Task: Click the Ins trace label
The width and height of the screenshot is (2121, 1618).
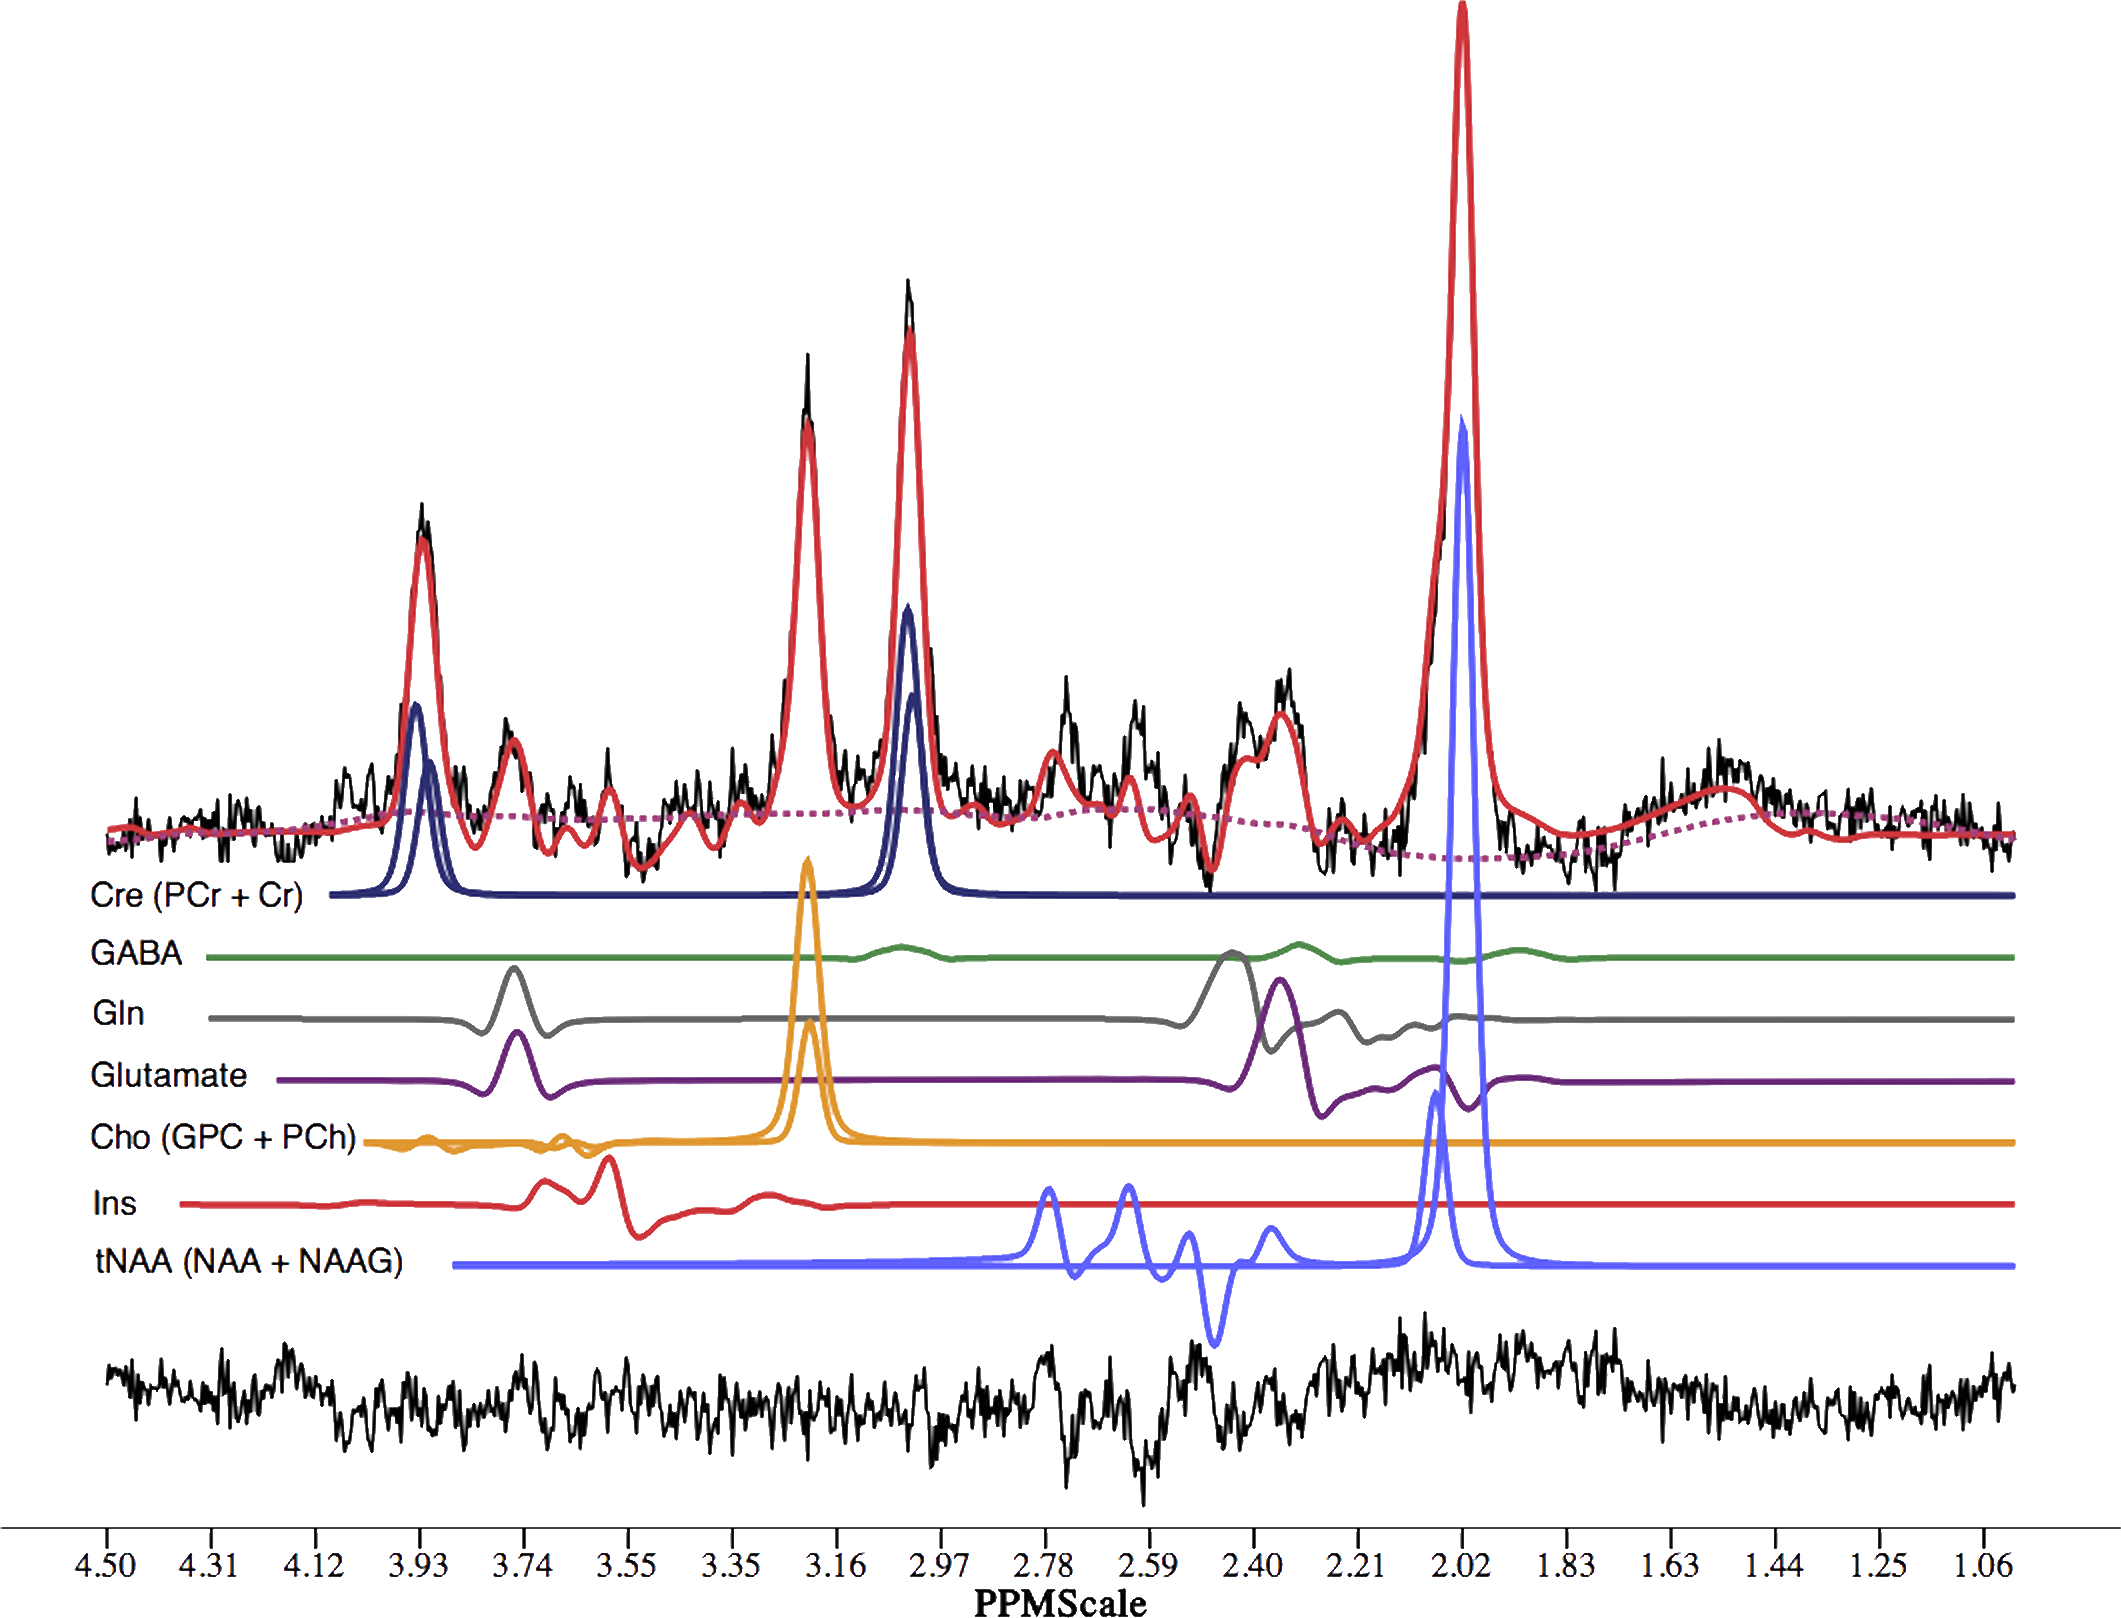Action: click(x=114, y=1203)
